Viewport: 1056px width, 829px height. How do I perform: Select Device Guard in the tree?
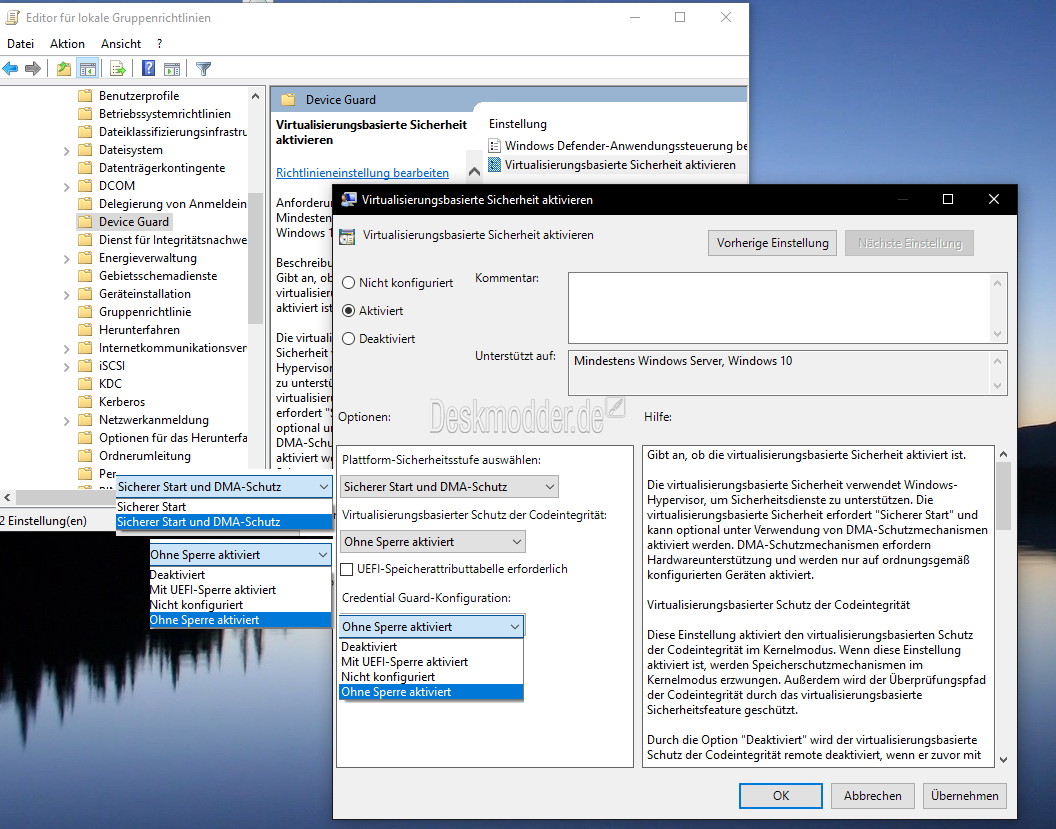tap(134, 222)
